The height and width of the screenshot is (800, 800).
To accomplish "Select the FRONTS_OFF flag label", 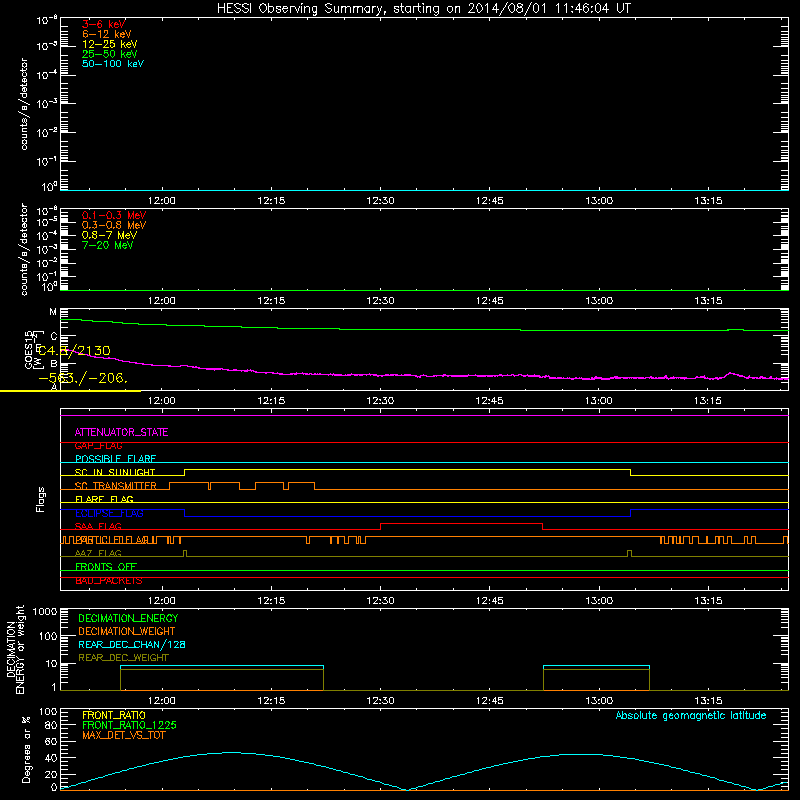I will pyautogui.click(x=106, y=567).
